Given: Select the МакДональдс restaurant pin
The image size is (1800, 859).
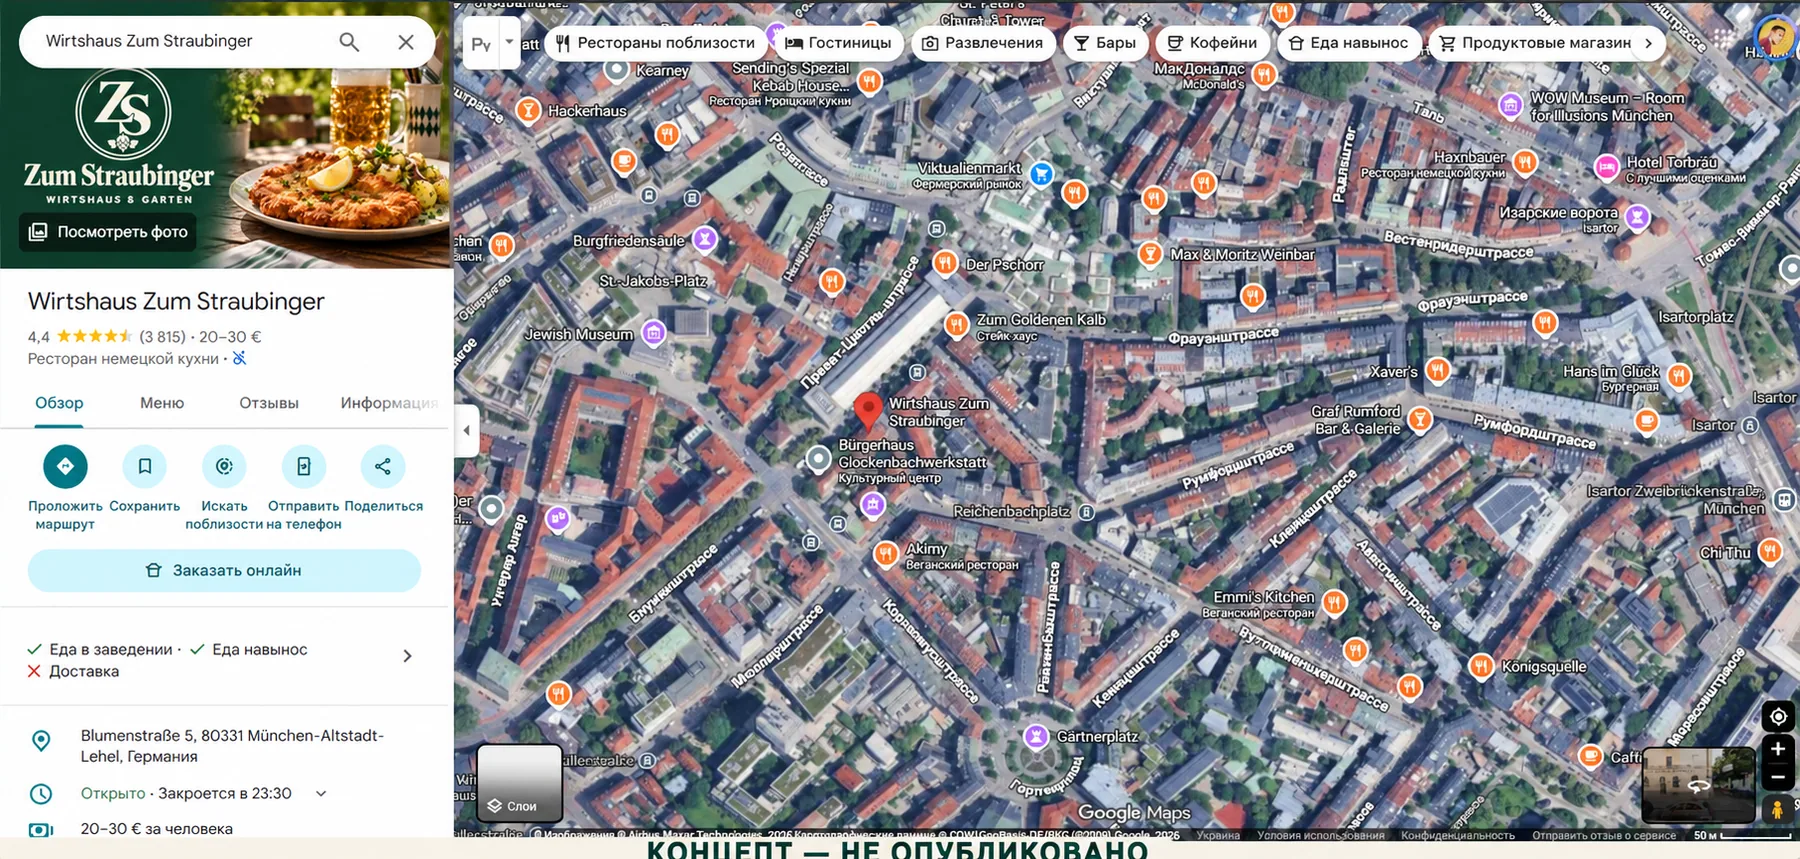Looking at the screenshot, I should 1264,74.
